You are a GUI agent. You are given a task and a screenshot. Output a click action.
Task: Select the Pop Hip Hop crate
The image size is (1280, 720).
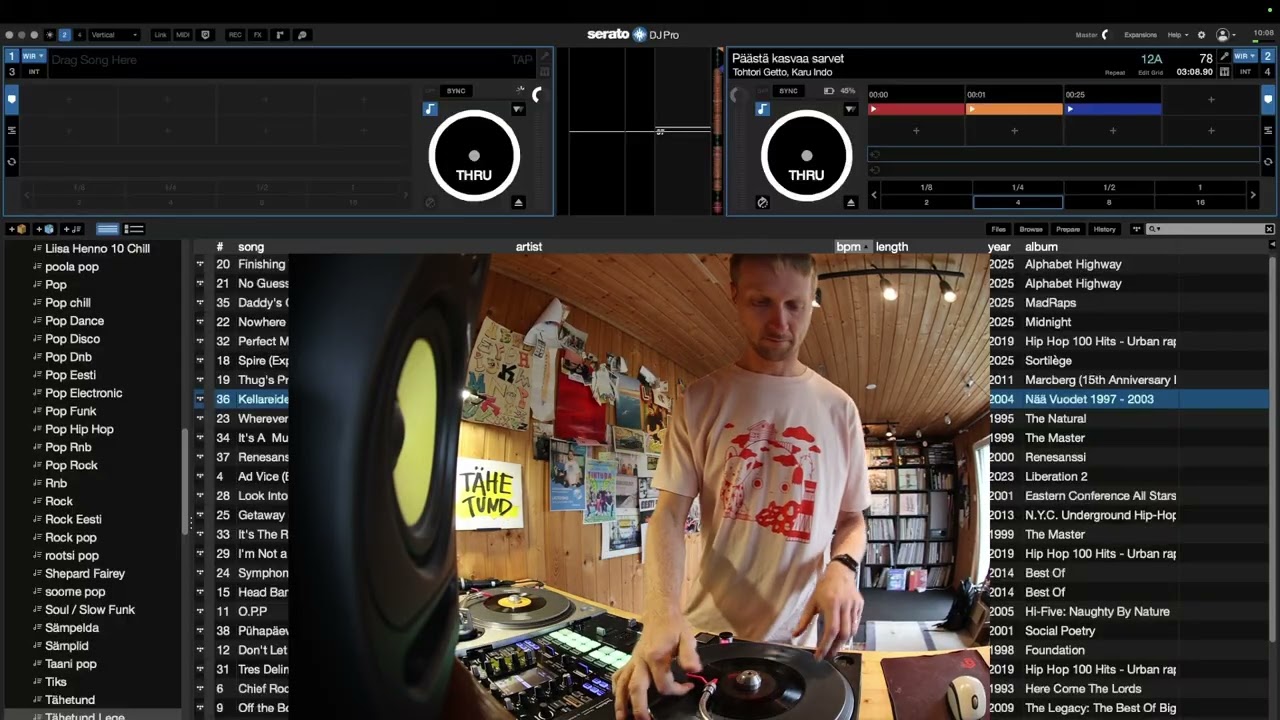(79, 429)
